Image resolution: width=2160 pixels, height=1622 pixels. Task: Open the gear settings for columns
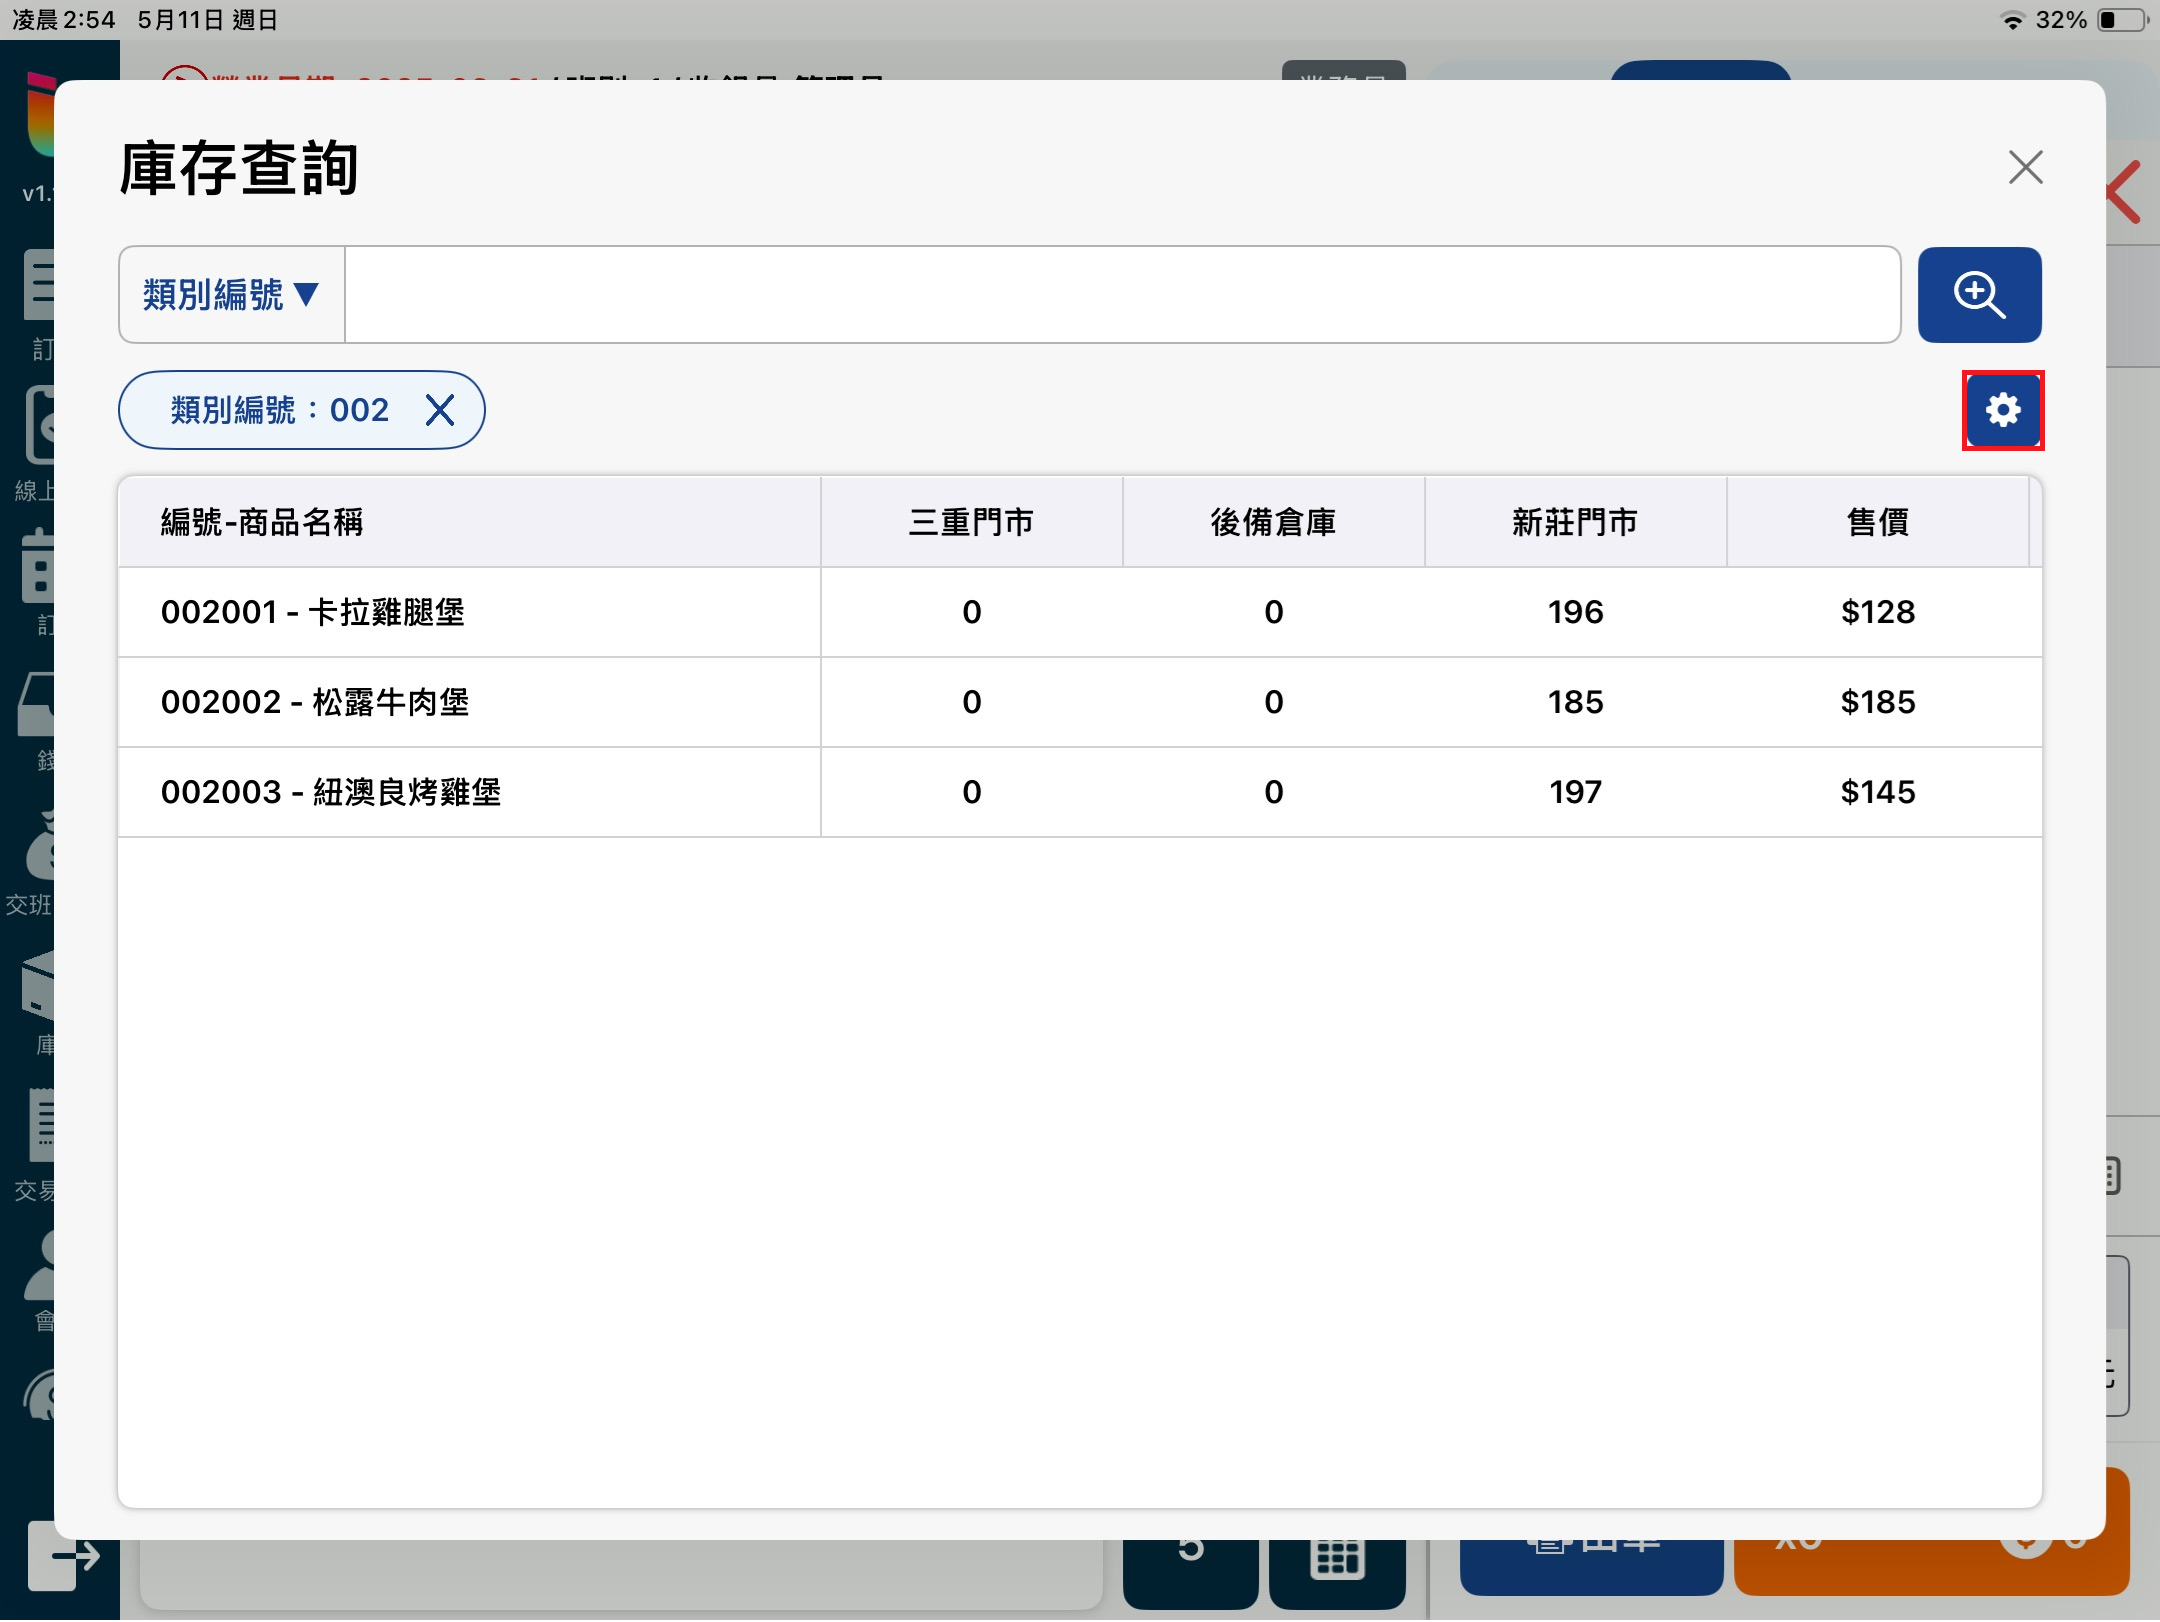pos(2002,410)
